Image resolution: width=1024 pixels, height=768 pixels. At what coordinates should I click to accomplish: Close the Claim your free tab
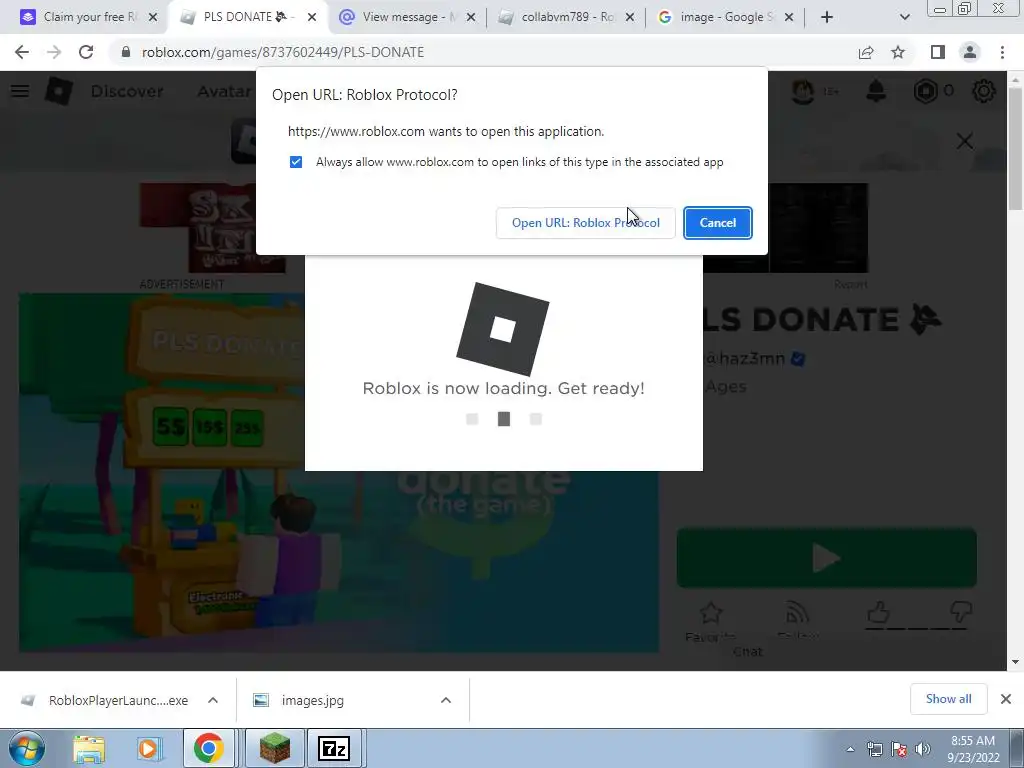(153, 18)
